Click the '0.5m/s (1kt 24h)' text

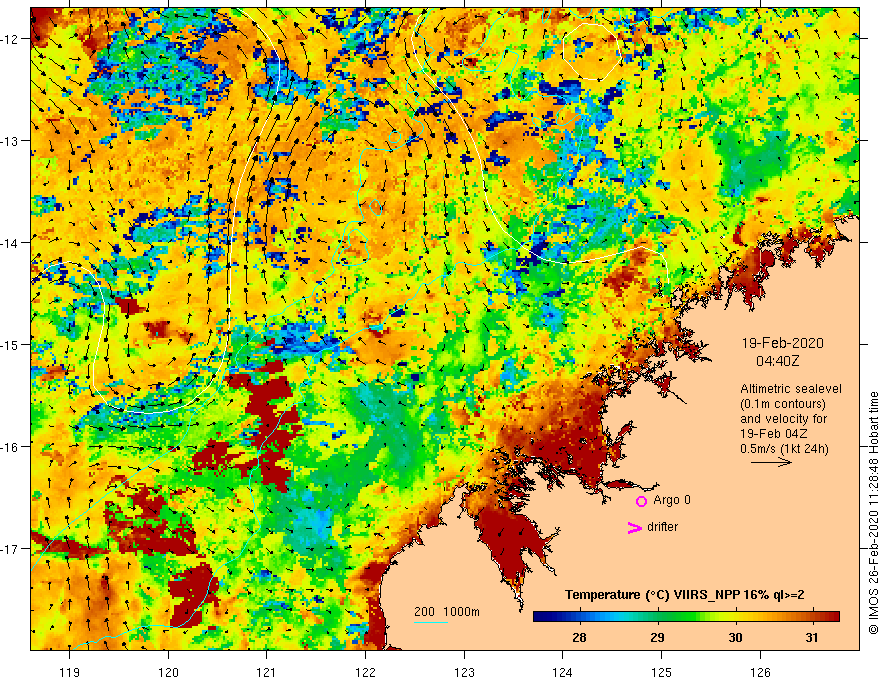pos(784,449)
